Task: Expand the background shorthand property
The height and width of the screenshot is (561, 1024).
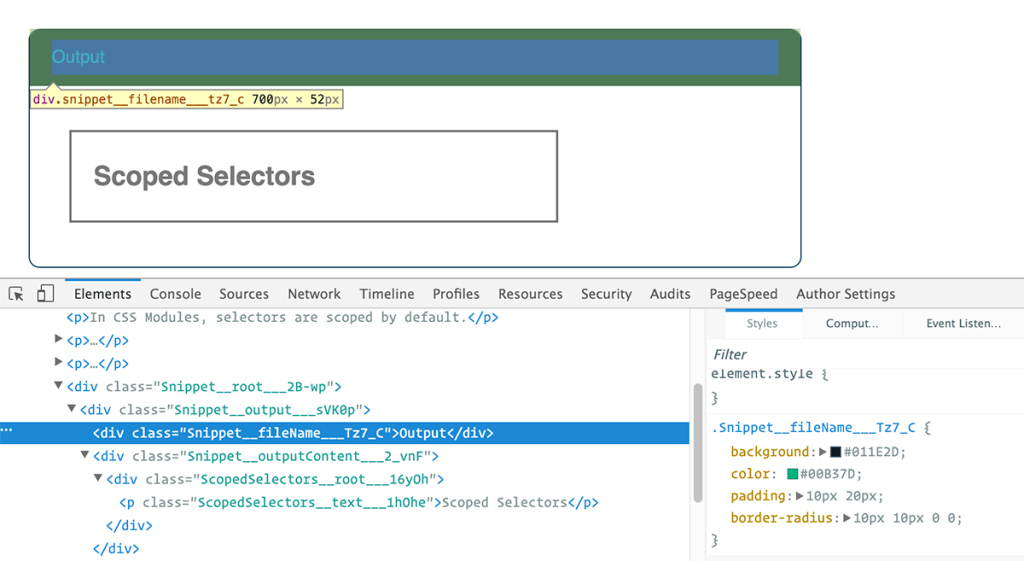Action: click(823, 452)
